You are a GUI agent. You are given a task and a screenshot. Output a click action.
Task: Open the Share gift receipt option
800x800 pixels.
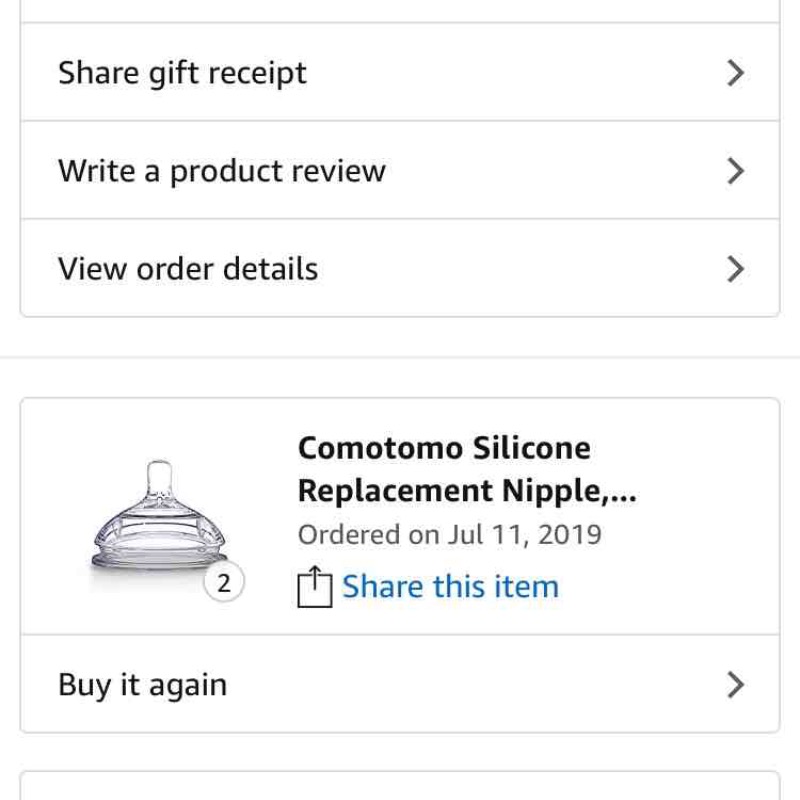point(400,72)
